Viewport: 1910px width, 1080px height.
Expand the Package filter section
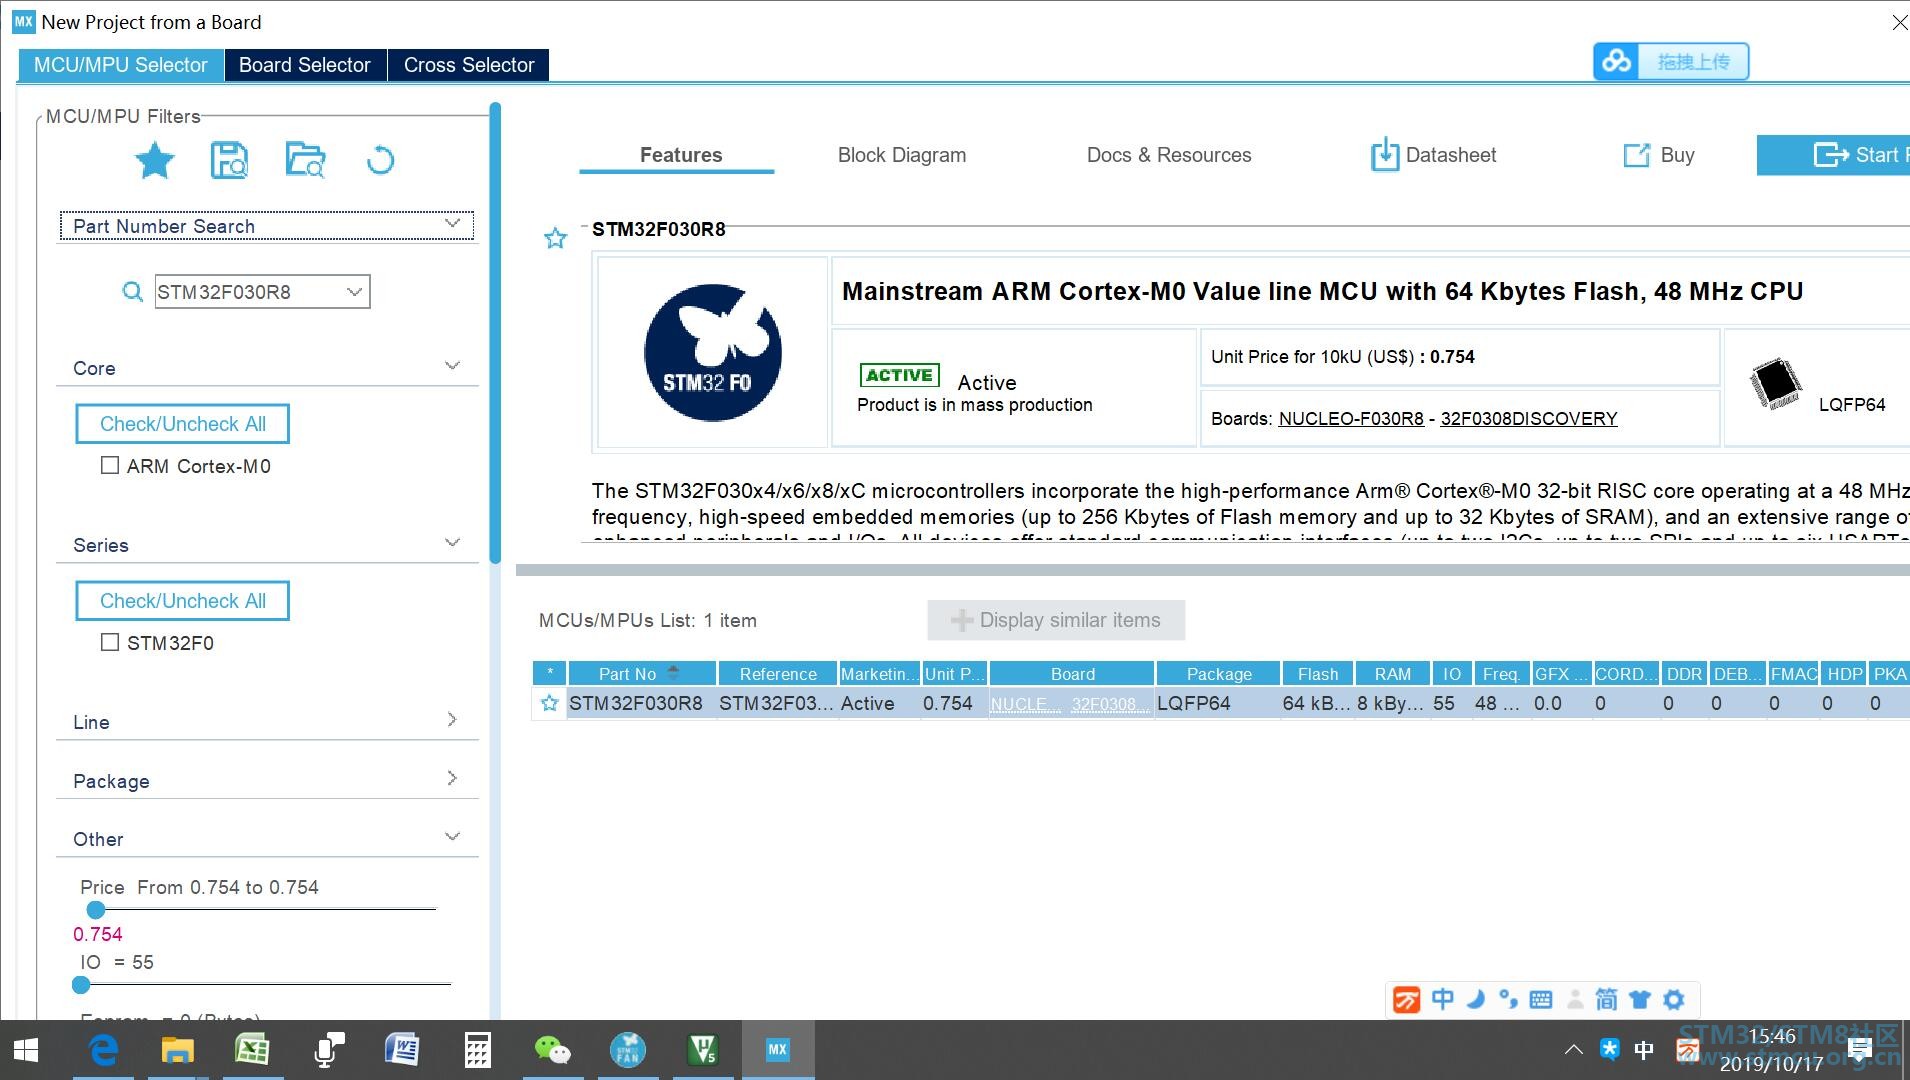click(453, 778)
